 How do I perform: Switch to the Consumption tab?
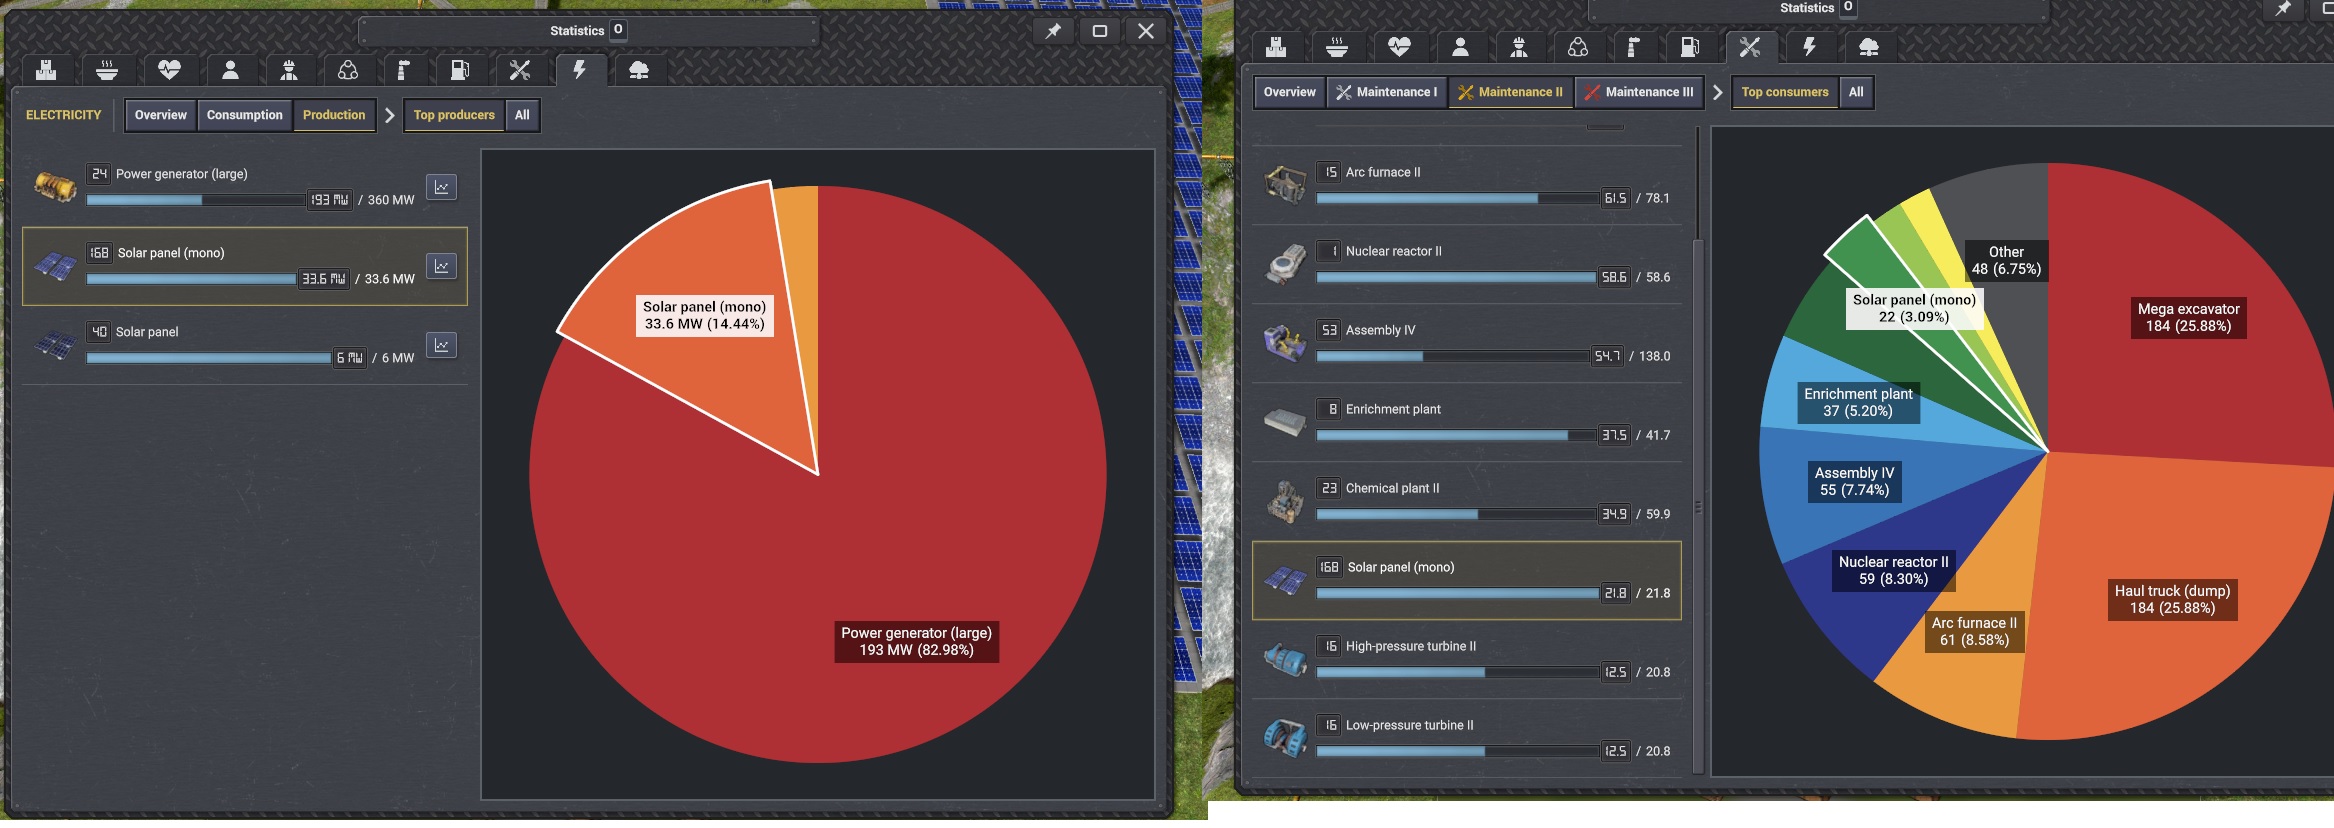click(245, 115)
